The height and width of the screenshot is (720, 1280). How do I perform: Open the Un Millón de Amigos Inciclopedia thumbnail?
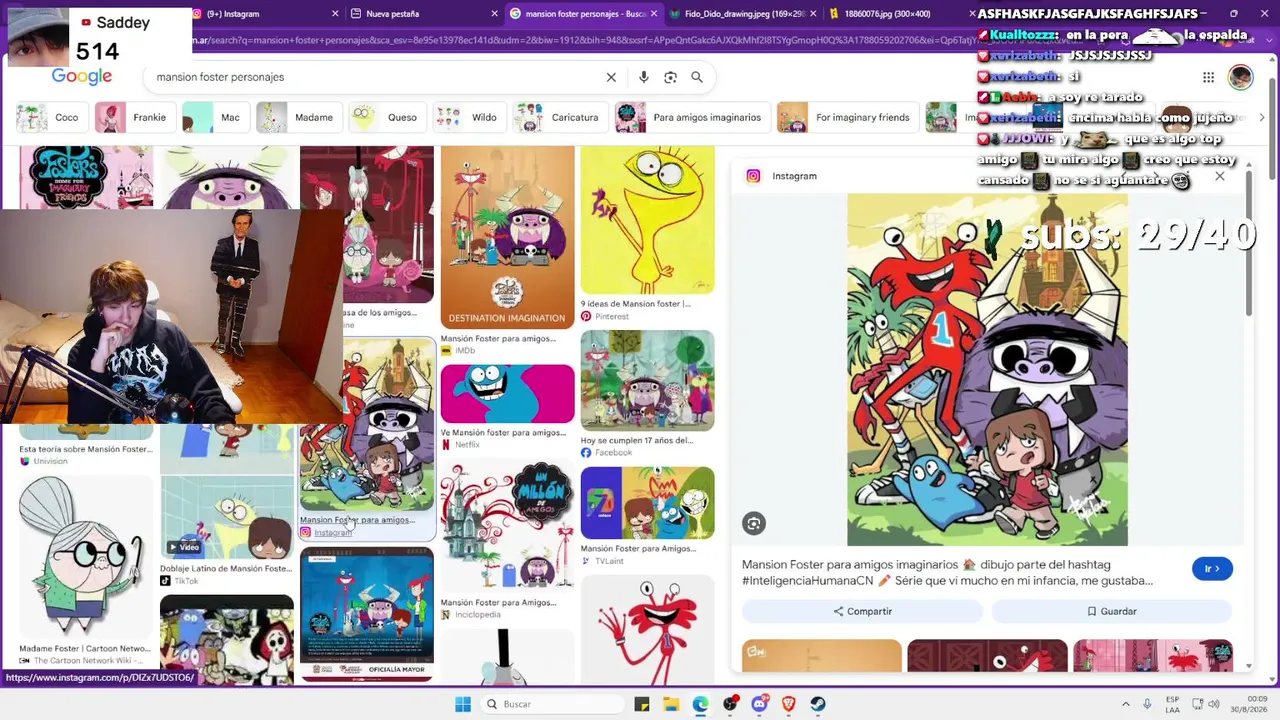507,526
